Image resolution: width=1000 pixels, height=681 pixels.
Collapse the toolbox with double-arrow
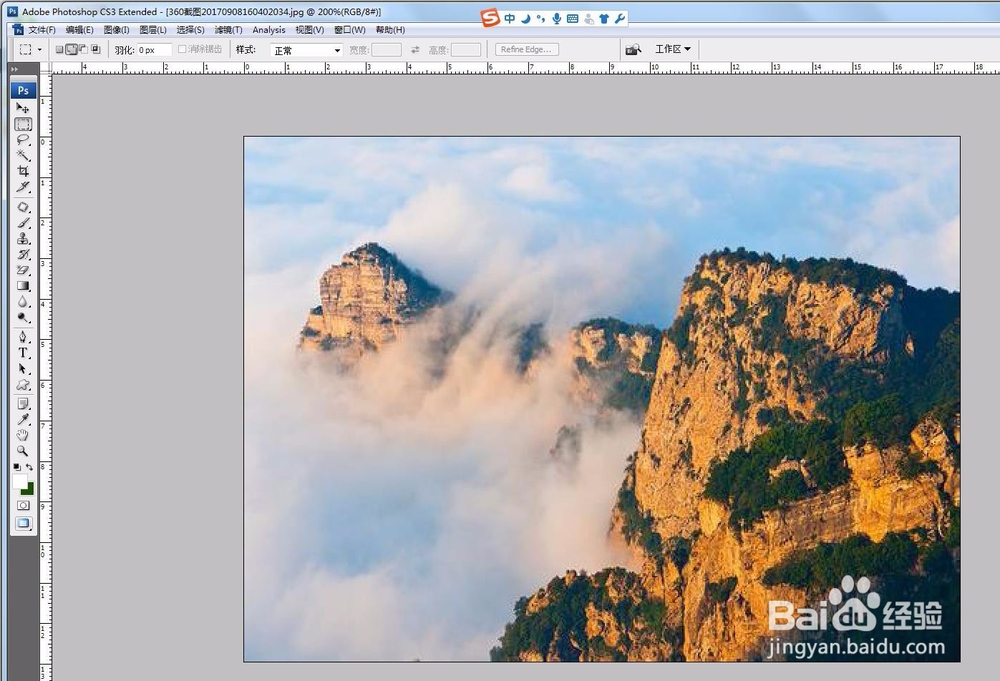[x=15, y=69]
